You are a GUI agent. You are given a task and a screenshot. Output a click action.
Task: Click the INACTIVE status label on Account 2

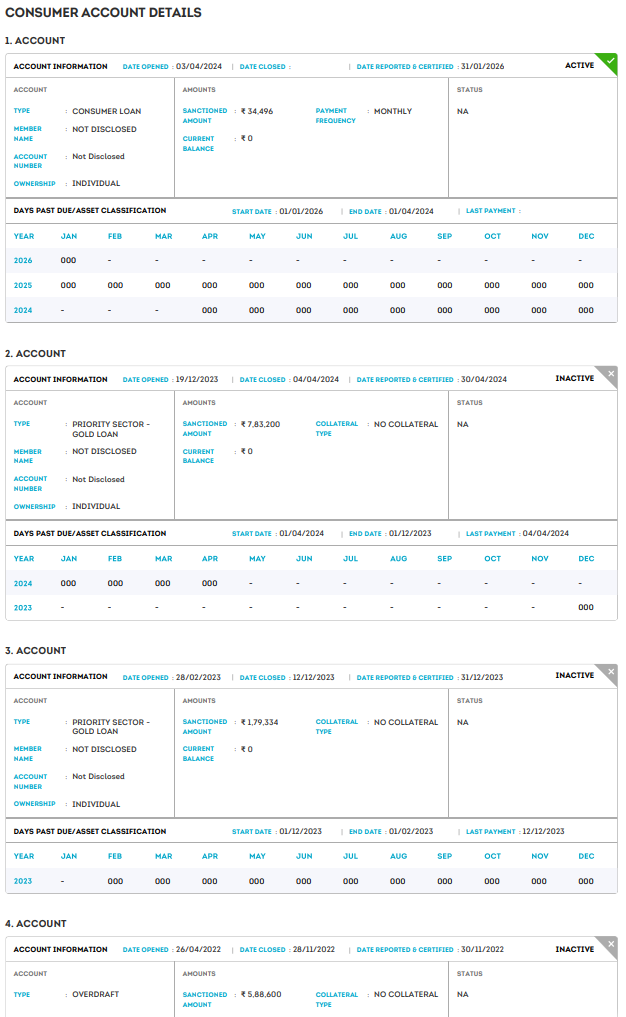pos(574,379)
